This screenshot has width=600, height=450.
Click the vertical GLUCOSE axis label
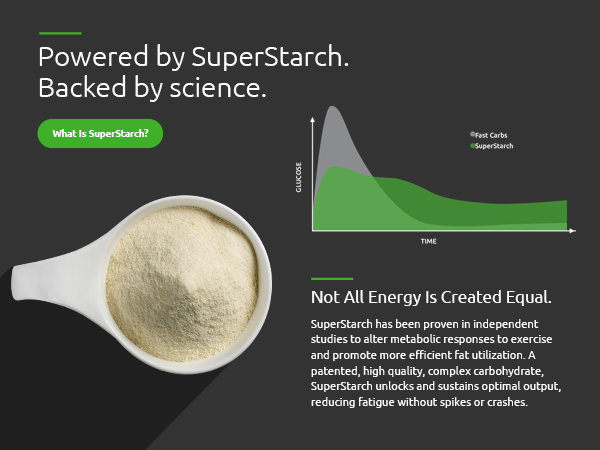299,178
